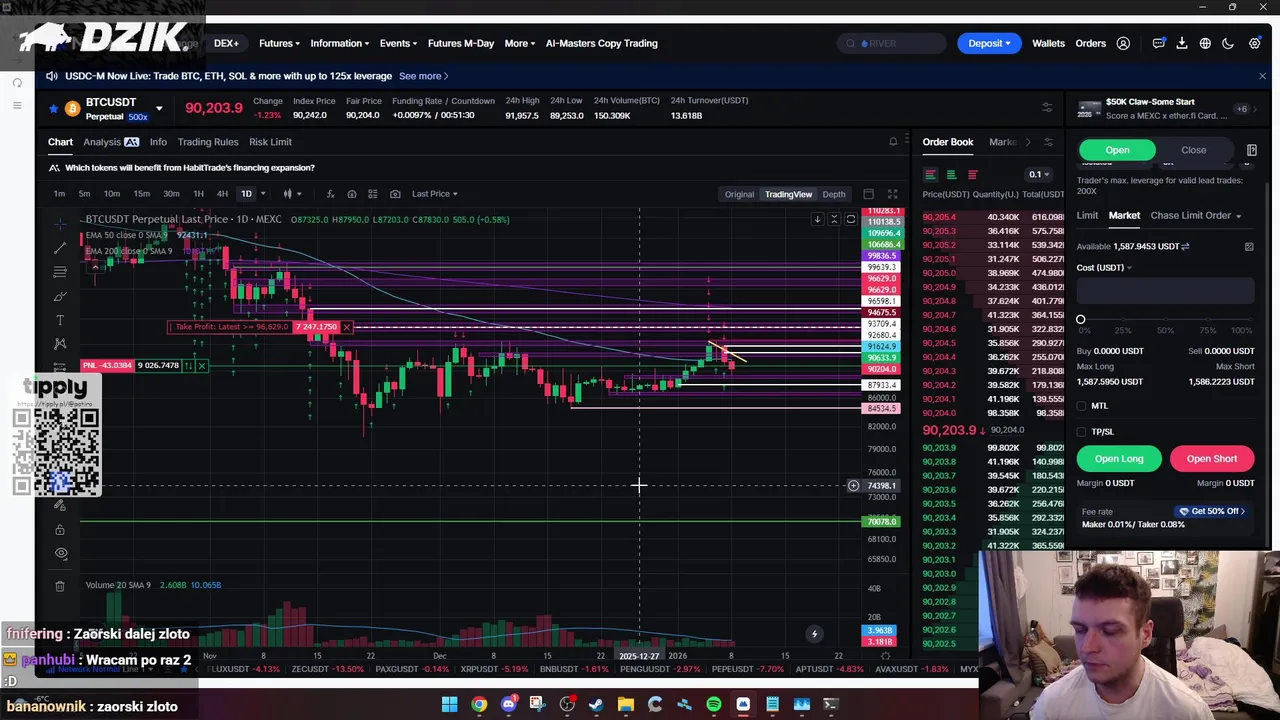Open the Risk Limit tab
This screenshot has height=720, width=1280.
click(x=270, y=142)
